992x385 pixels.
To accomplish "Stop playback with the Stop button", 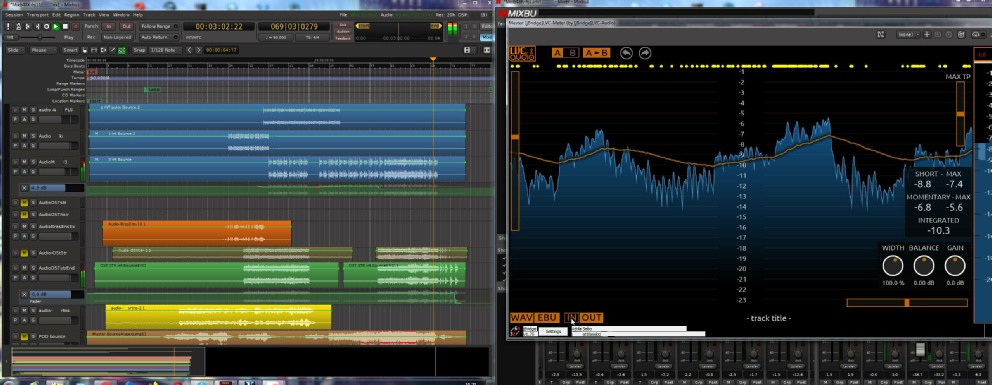I will [65, 27].
